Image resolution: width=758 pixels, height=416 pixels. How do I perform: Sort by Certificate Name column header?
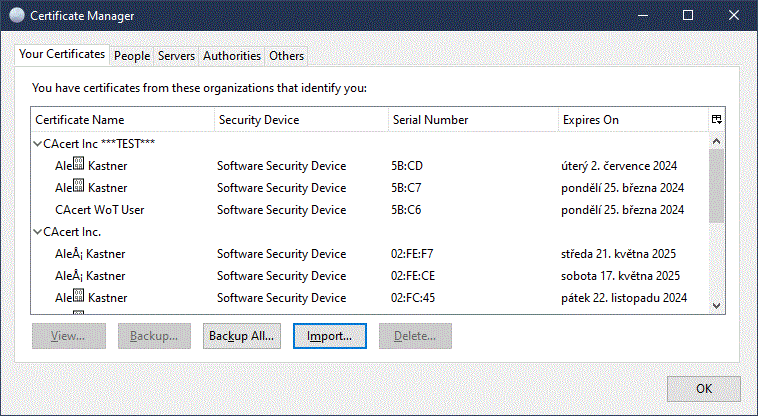point(122,120)
